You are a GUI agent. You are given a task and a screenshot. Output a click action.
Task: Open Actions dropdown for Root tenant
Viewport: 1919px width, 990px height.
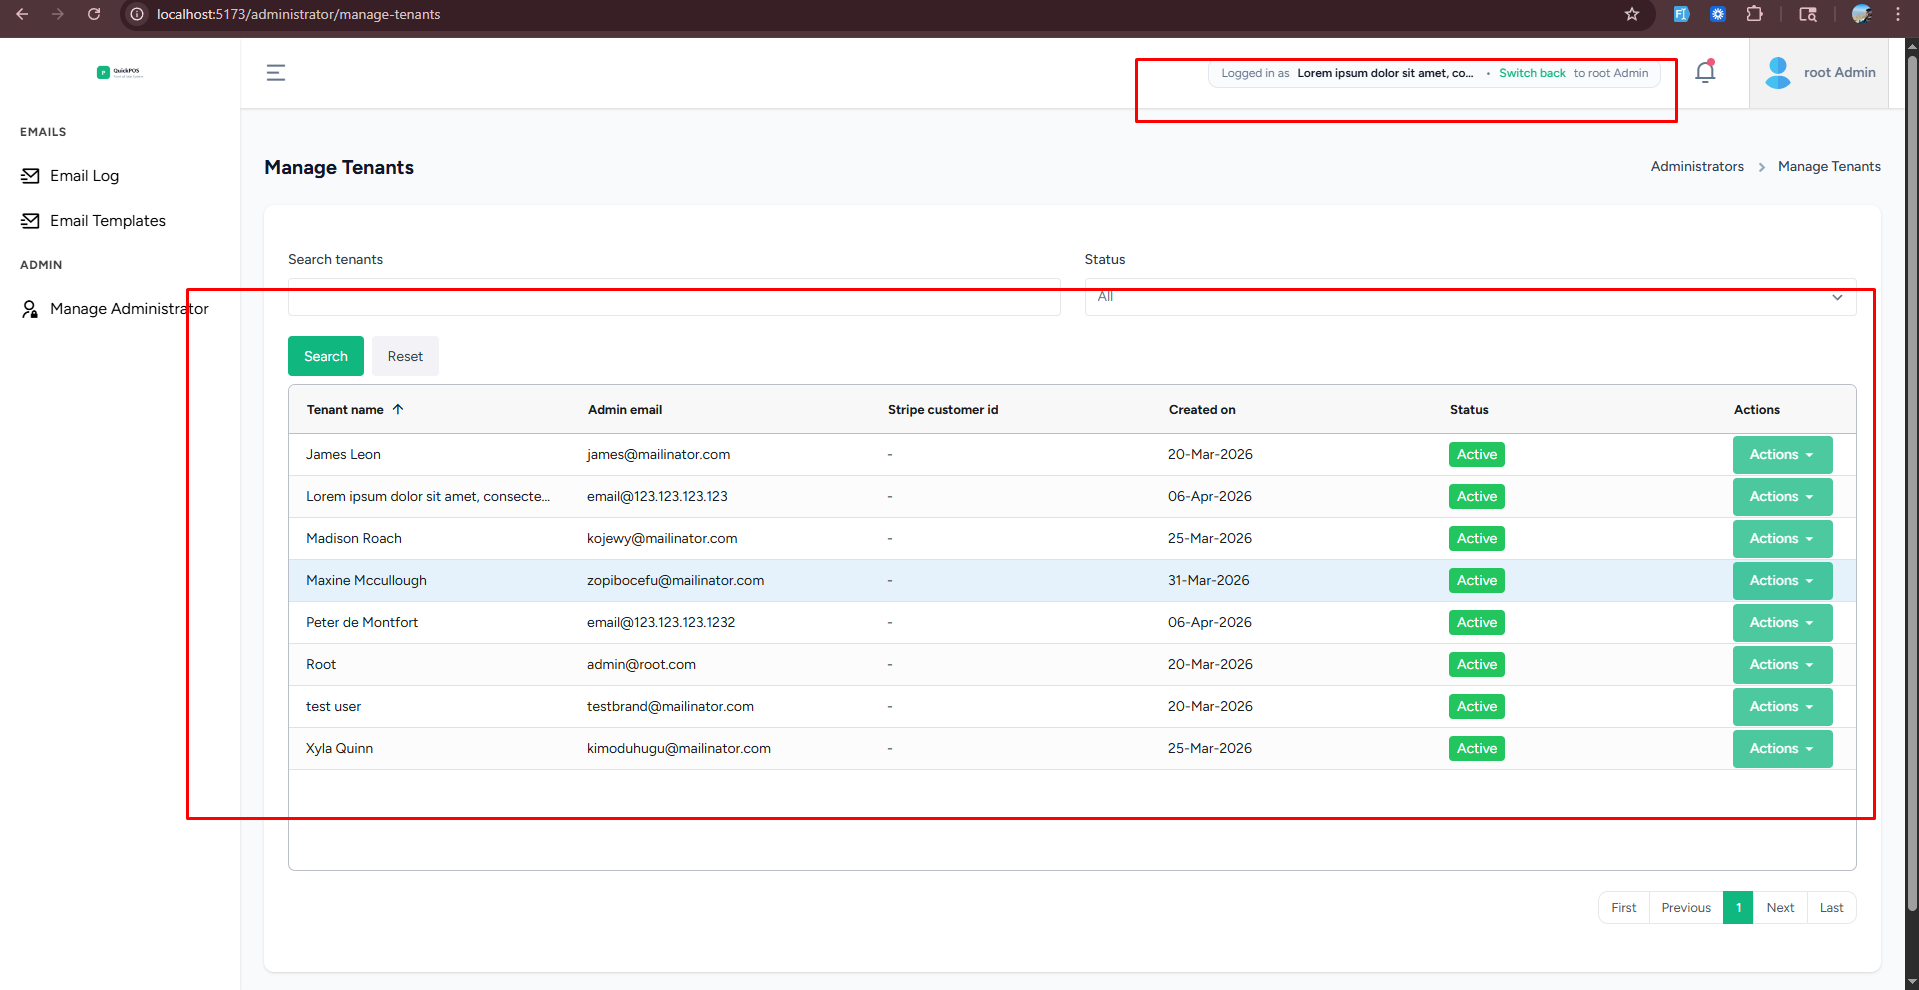1781,665
